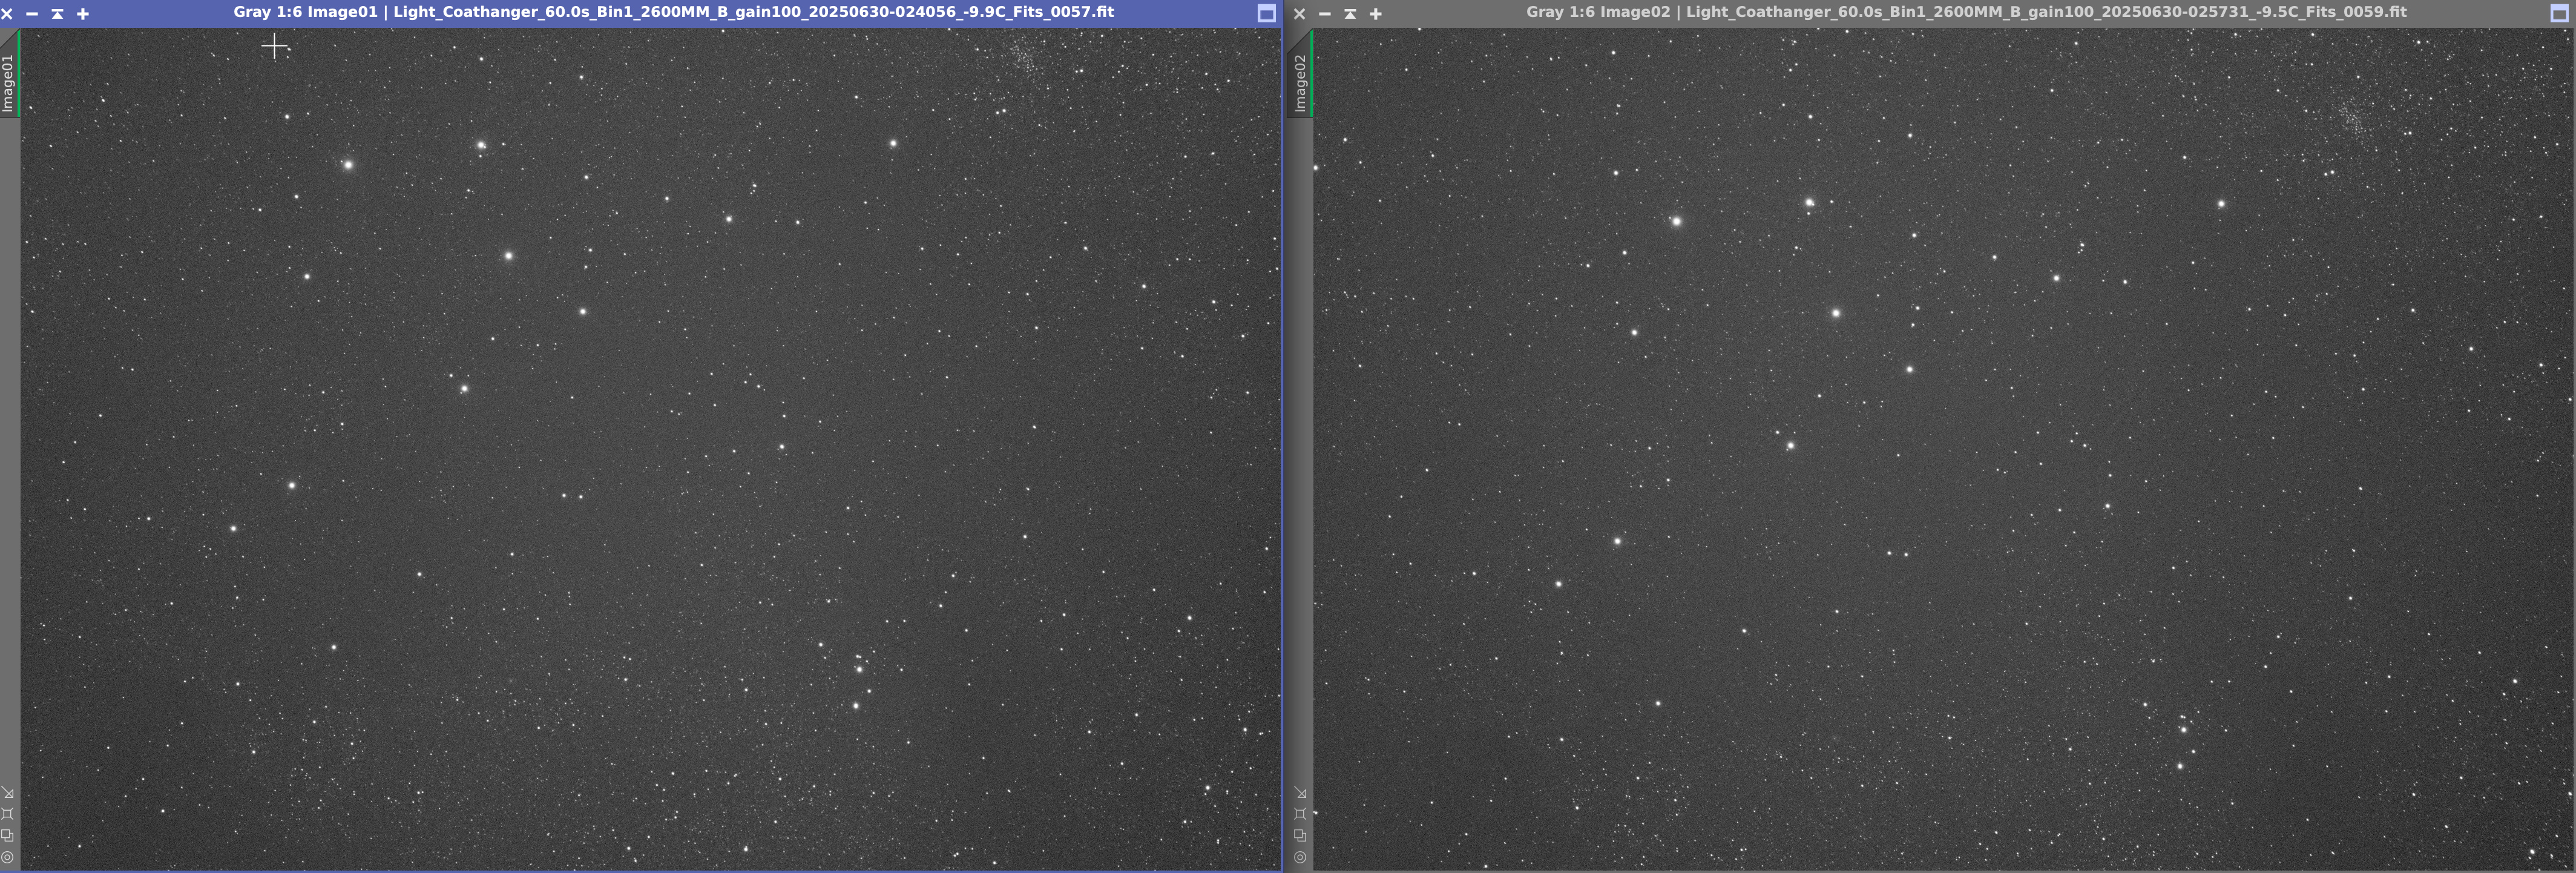Click the Image01 title text ending Fits_0057.fit
This screenshot has width=2576, height=873.
(673, 12)
